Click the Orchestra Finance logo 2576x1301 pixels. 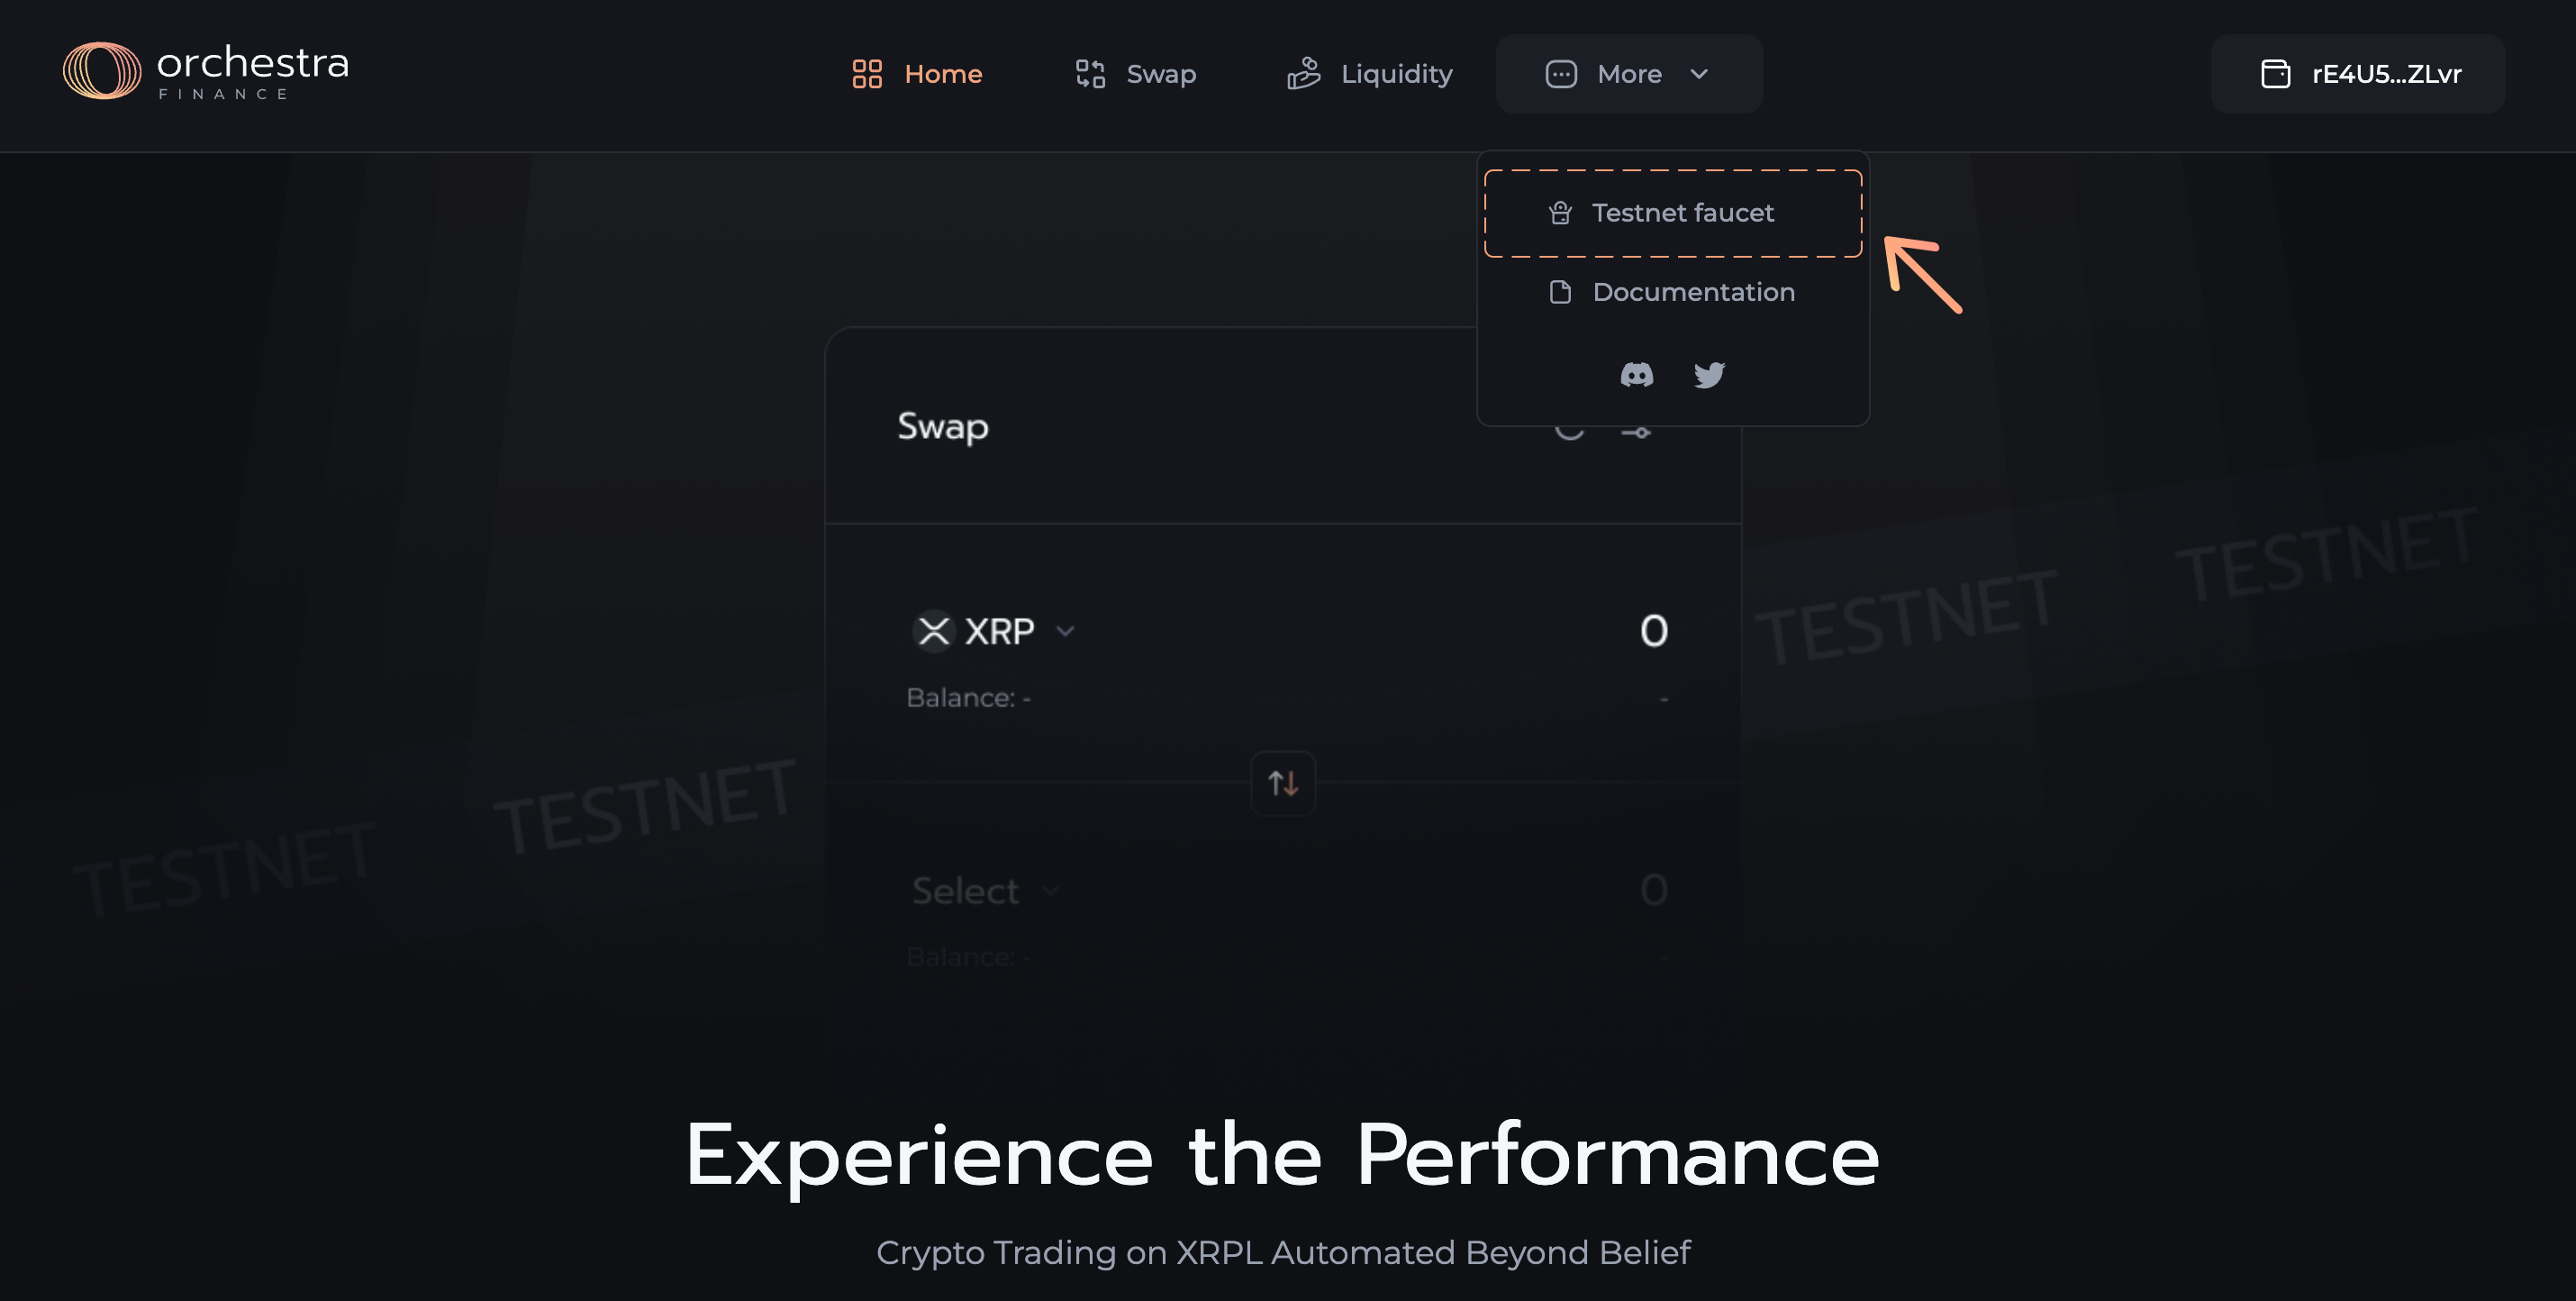[205, 71]
